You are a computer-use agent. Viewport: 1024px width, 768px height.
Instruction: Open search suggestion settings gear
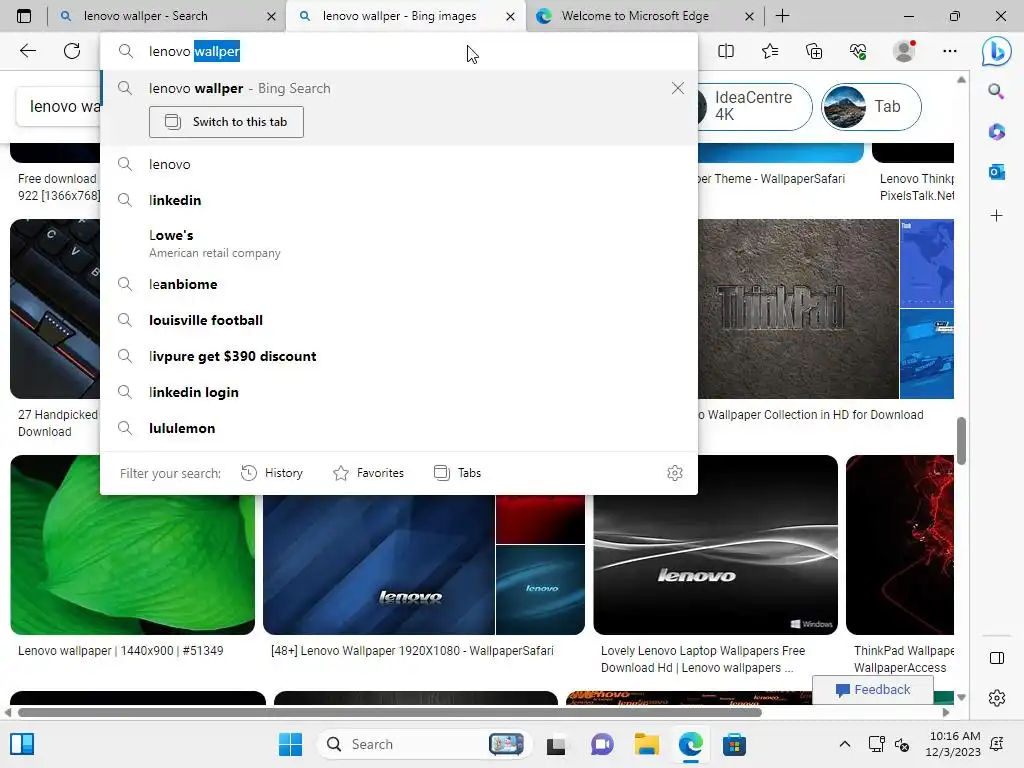[675, 473]
